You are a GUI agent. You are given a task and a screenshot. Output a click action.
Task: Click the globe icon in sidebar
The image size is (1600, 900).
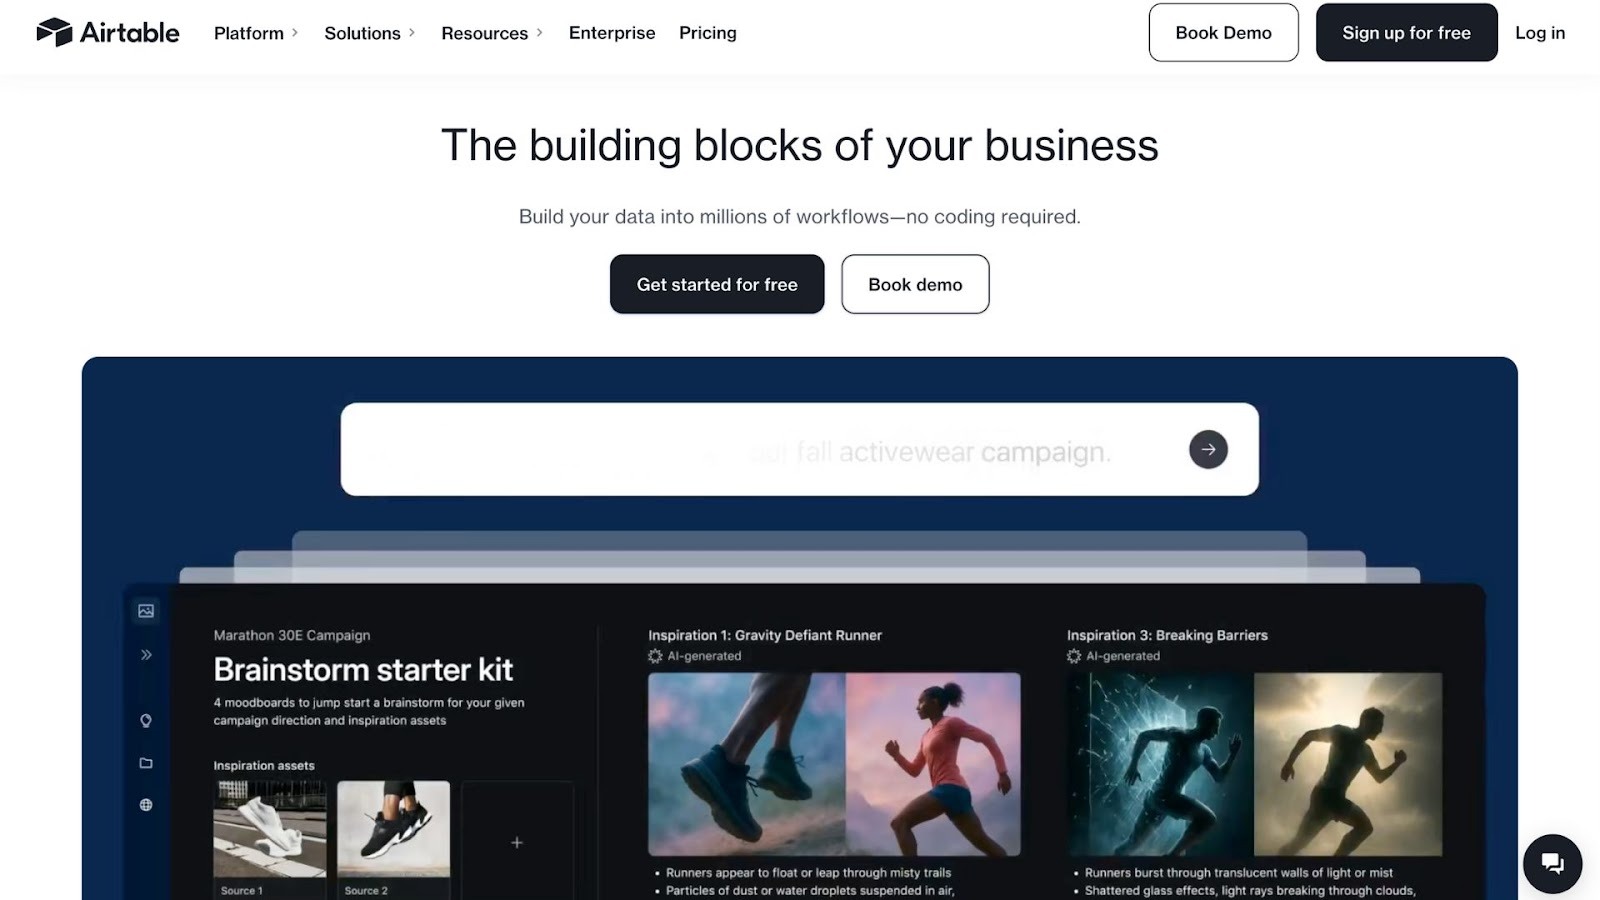[x=146, y=805]
